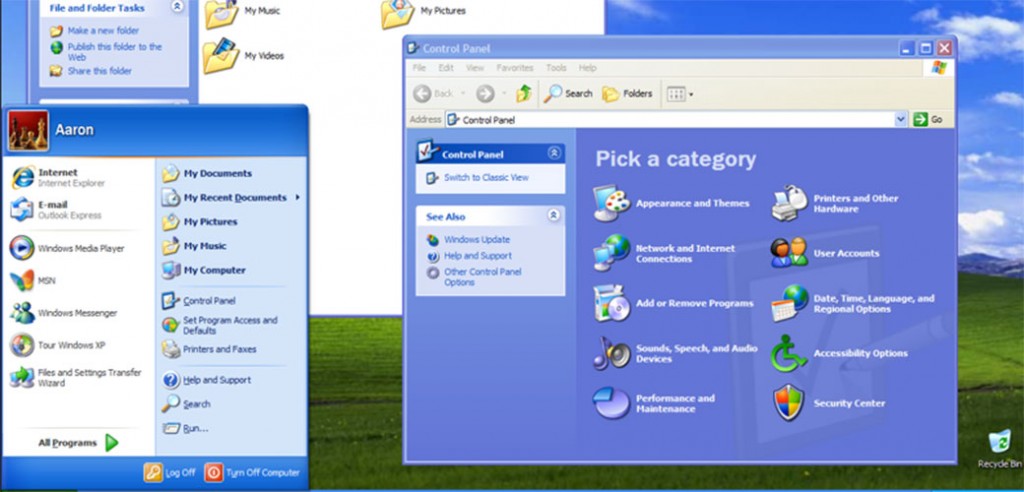This screenshot has height=492, width=1024.
Task: Click the Back toolbar button
Action: point(433,93)
